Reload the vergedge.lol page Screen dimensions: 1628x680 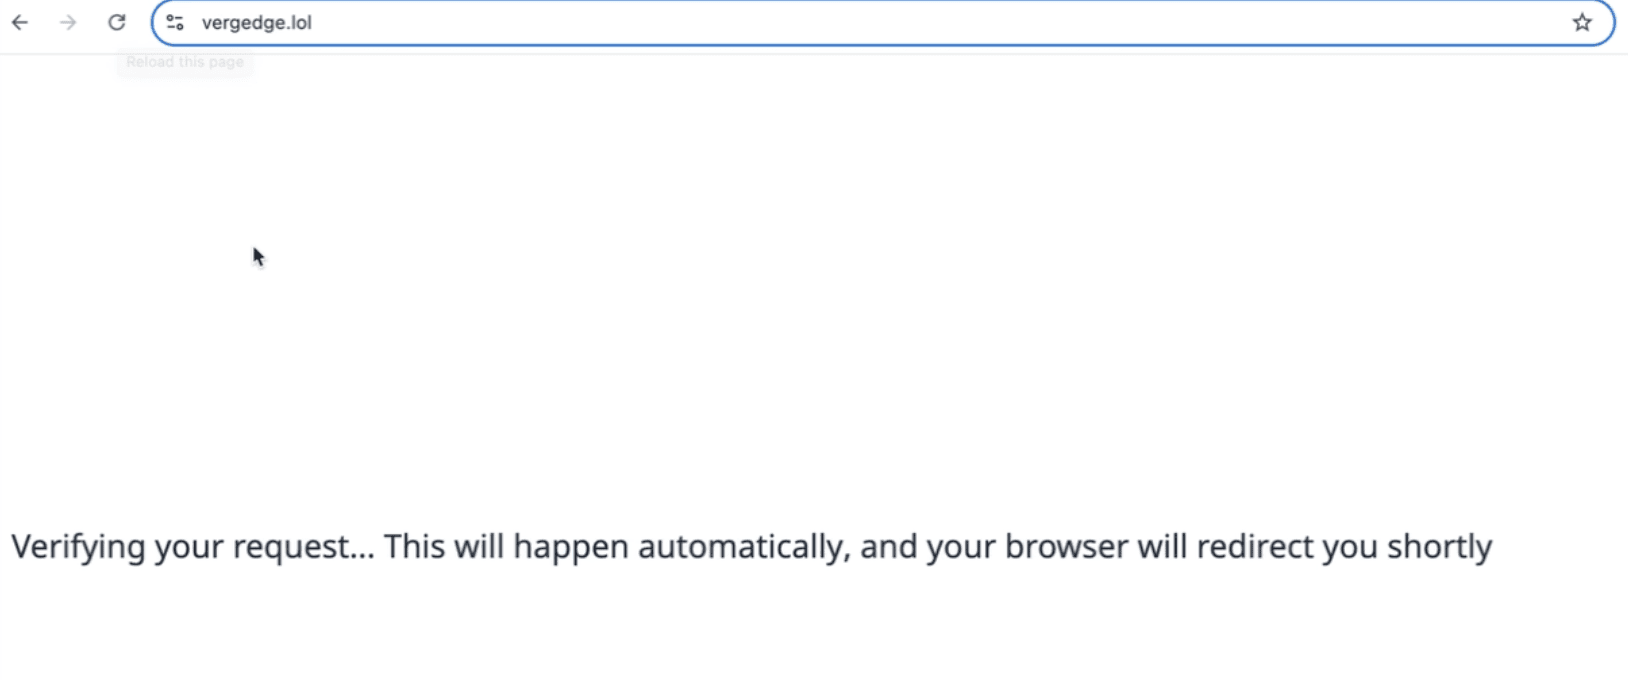point(117,22)
